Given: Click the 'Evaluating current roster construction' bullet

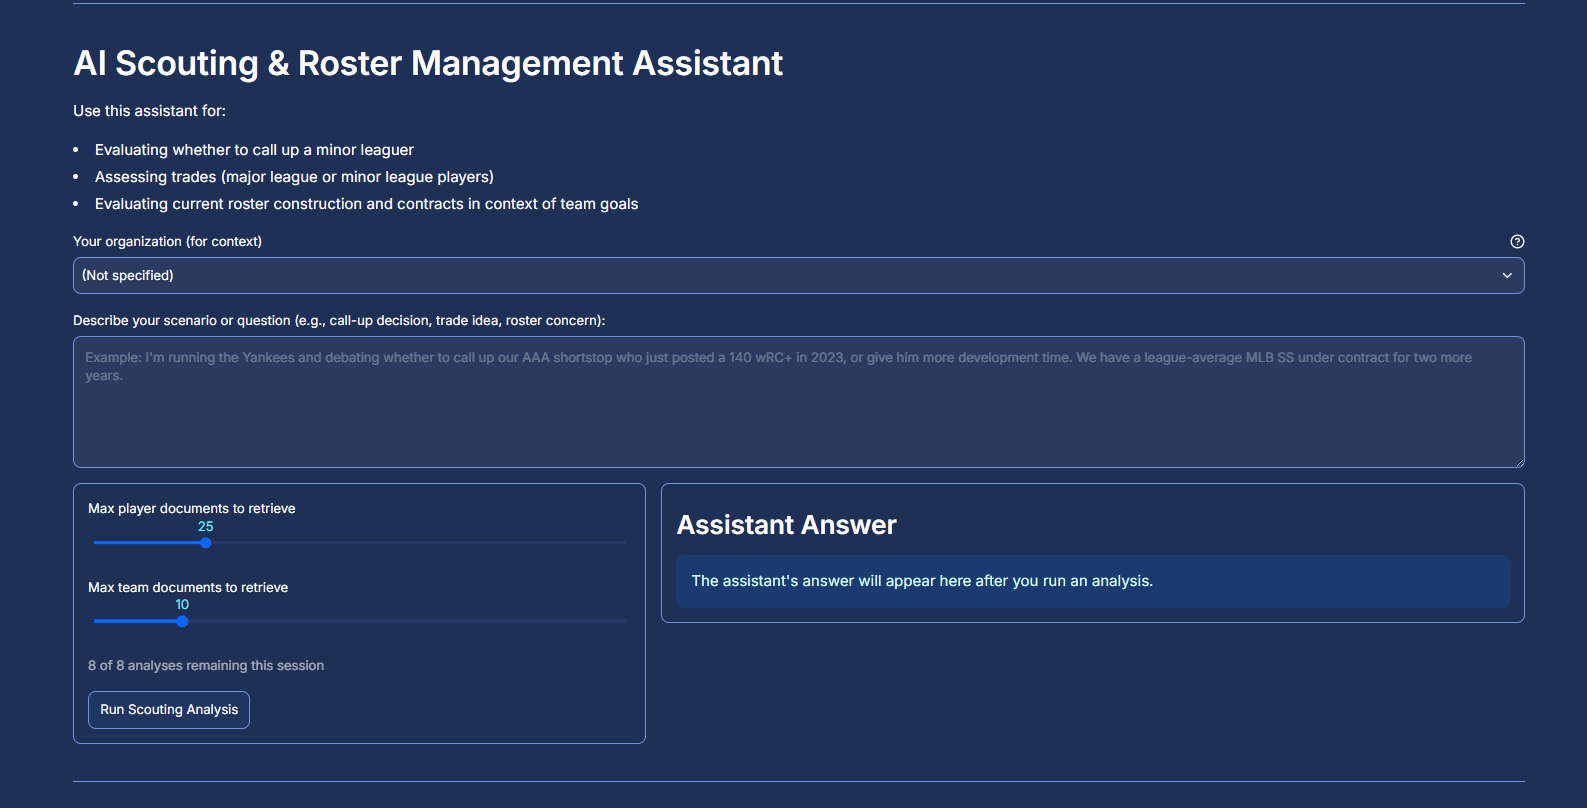Looking at the screenshot, I should 366,204.
